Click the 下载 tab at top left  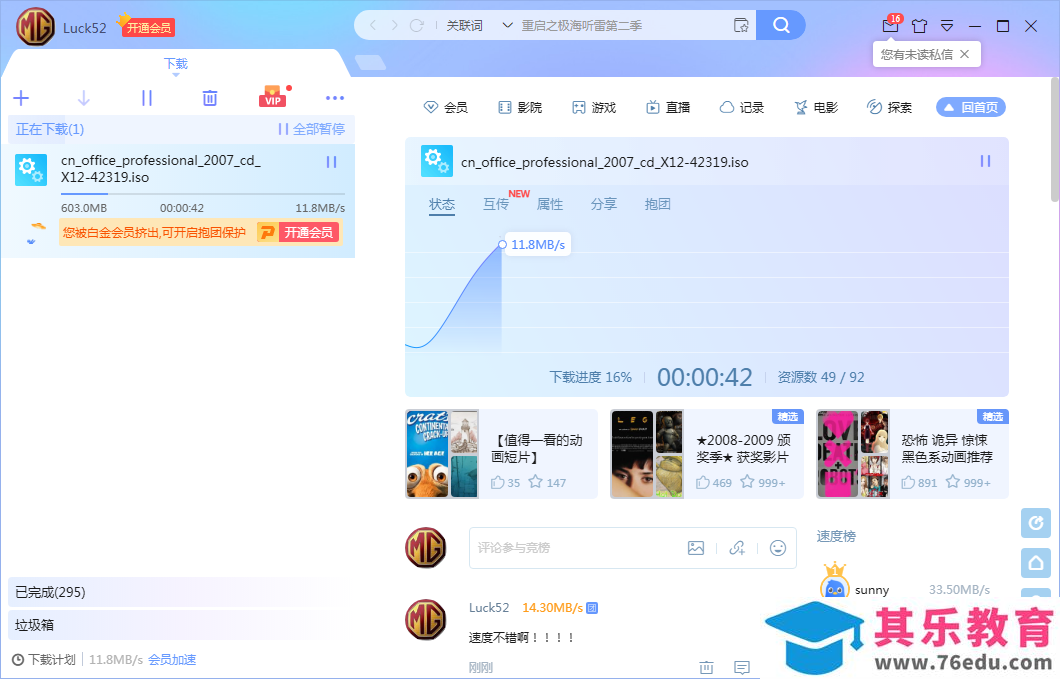tap(176, 64)
